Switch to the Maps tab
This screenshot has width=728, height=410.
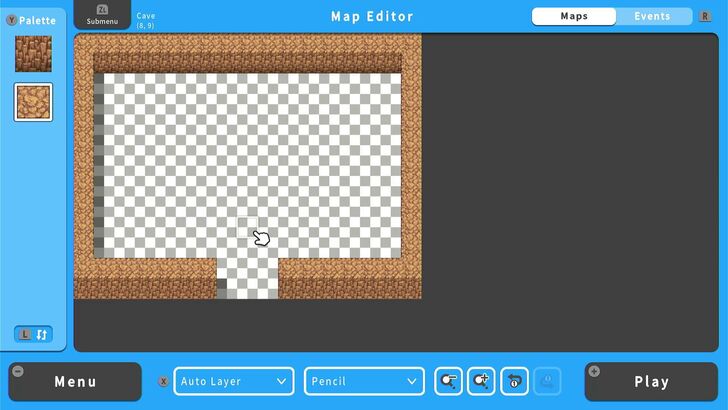(574, 16)
